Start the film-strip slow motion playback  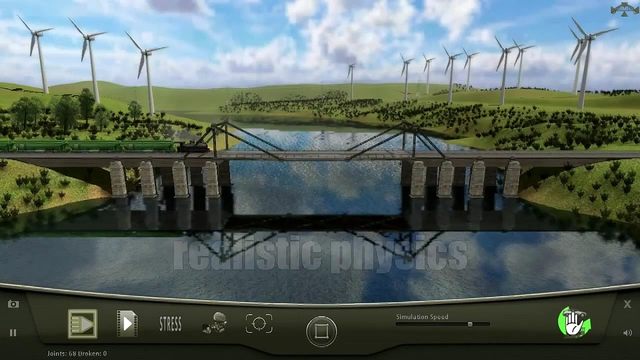coord(127,324)
